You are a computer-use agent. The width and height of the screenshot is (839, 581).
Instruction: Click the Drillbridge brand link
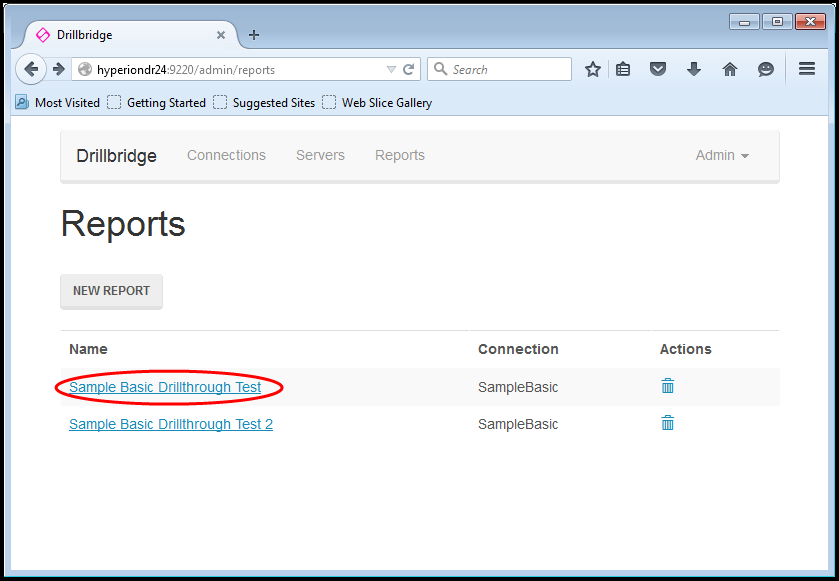[x=117, y=156]
